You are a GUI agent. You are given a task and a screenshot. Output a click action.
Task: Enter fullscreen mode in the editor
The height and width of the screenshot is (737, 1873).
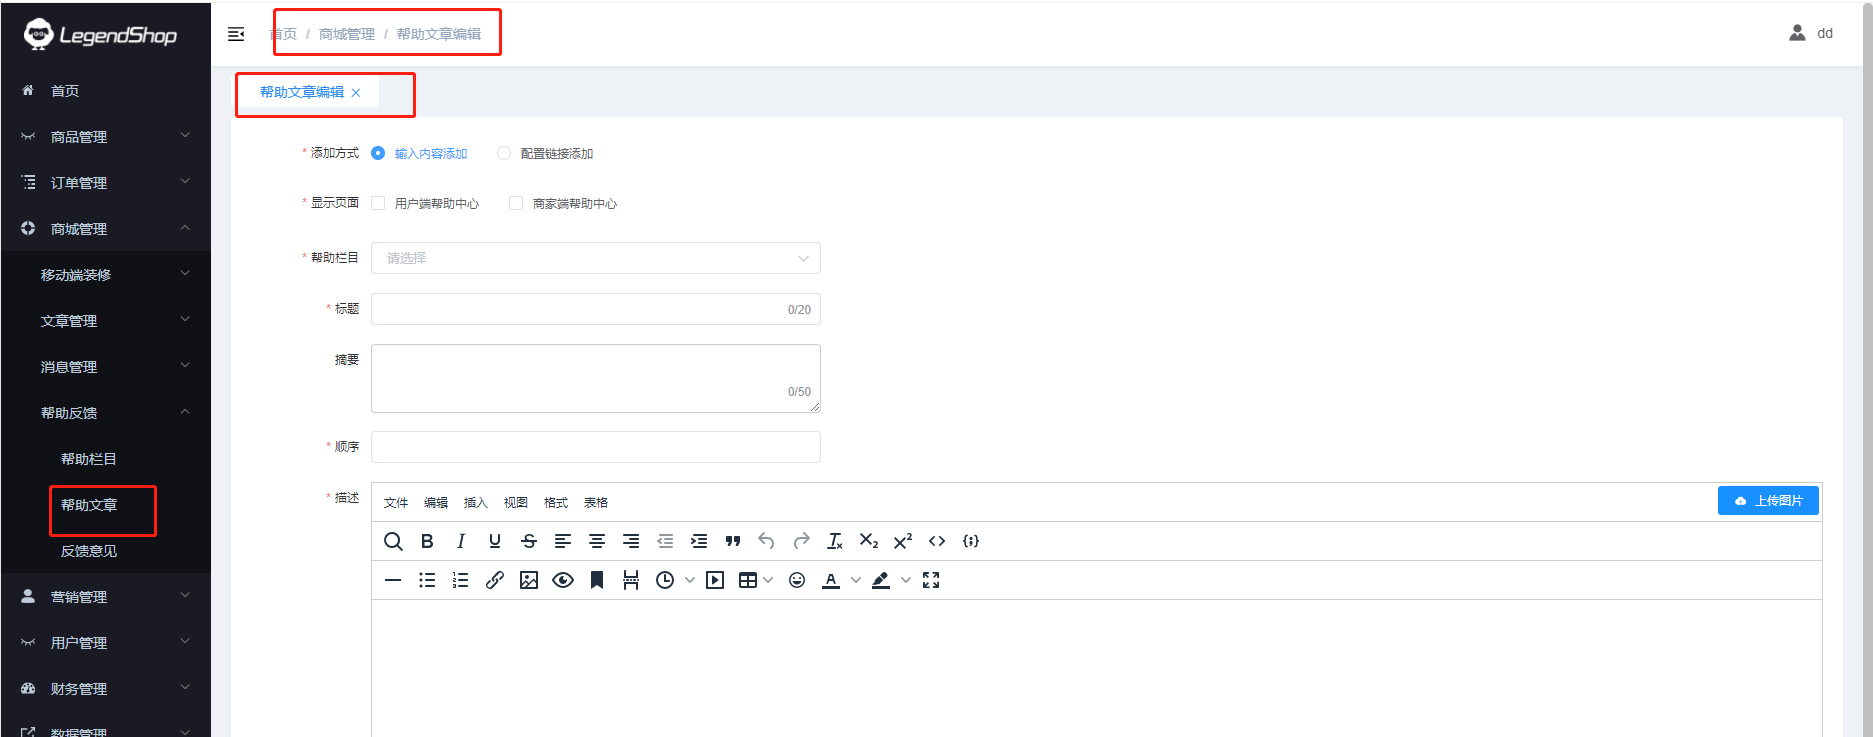(931, 580)
